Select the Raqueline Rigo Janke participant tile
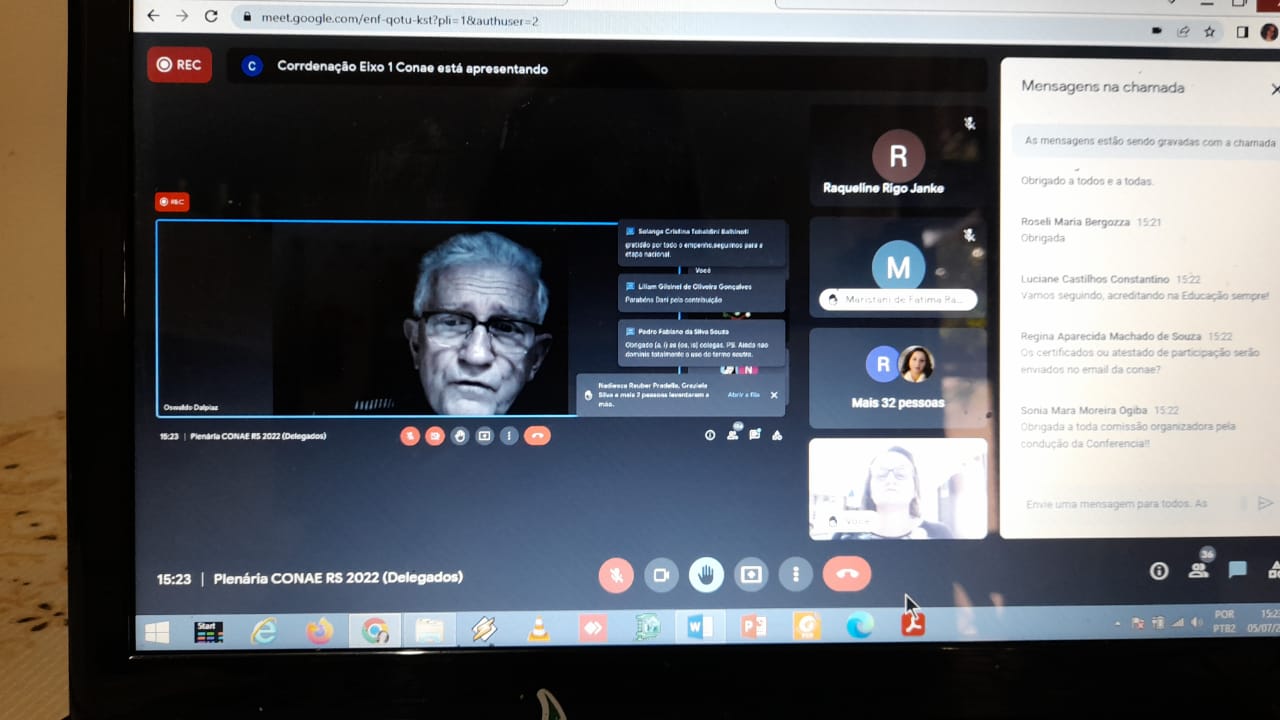This screenshot has height=720, width=1280. coord(897,157)
